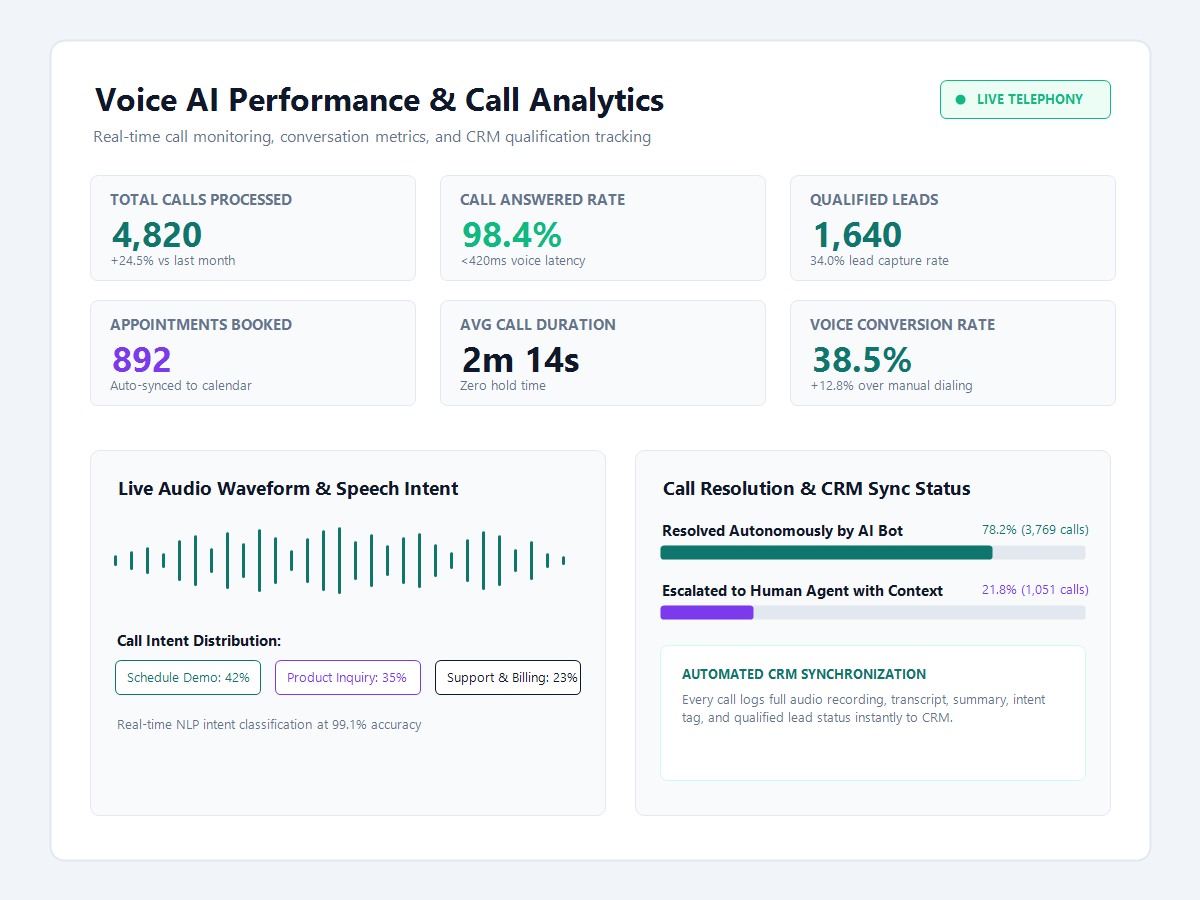Open the Call Answered Rate card
Viewport: 1200px width, 900px height.
click(x=603, y=228)
